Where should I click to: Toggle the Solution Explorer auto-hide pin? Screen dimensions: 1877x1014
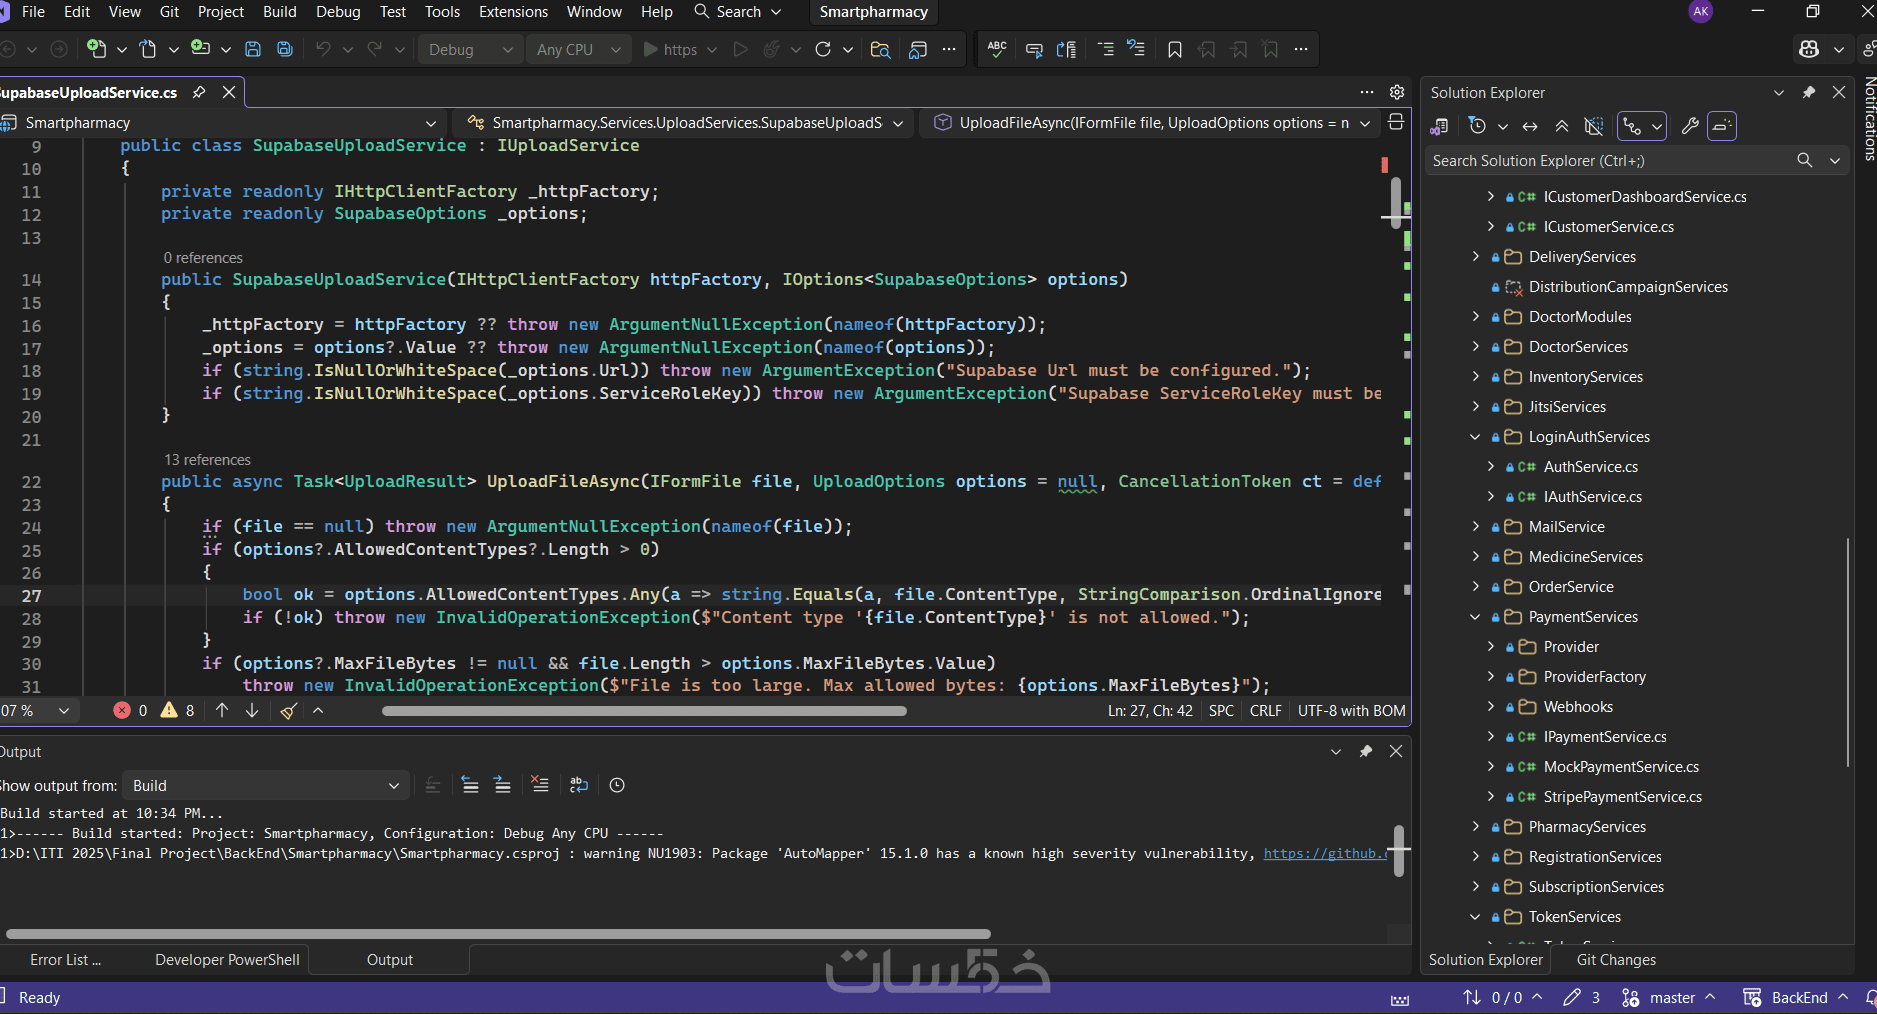pos(1809,92)
